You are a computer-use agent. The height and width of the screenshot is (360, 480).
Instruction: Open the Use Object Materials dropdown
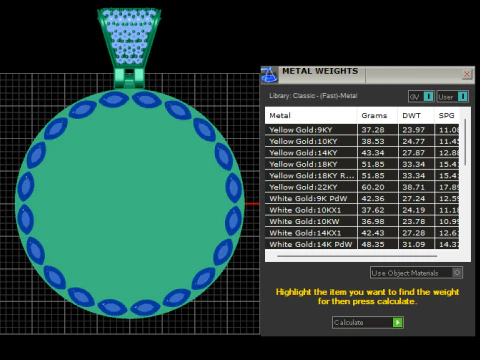pyautogui.click(x=416, y=273)
